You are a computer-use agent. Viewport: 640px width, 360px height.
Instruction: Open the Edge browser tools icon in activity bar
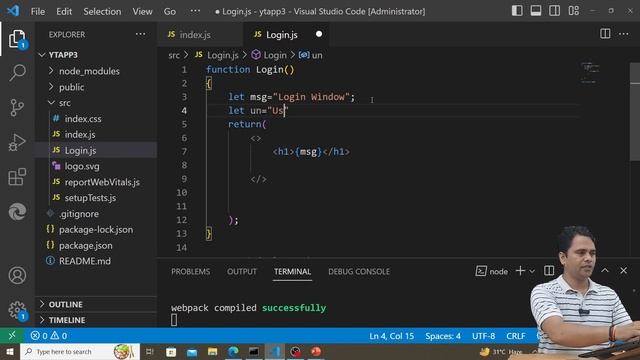(x=17, y=212)
